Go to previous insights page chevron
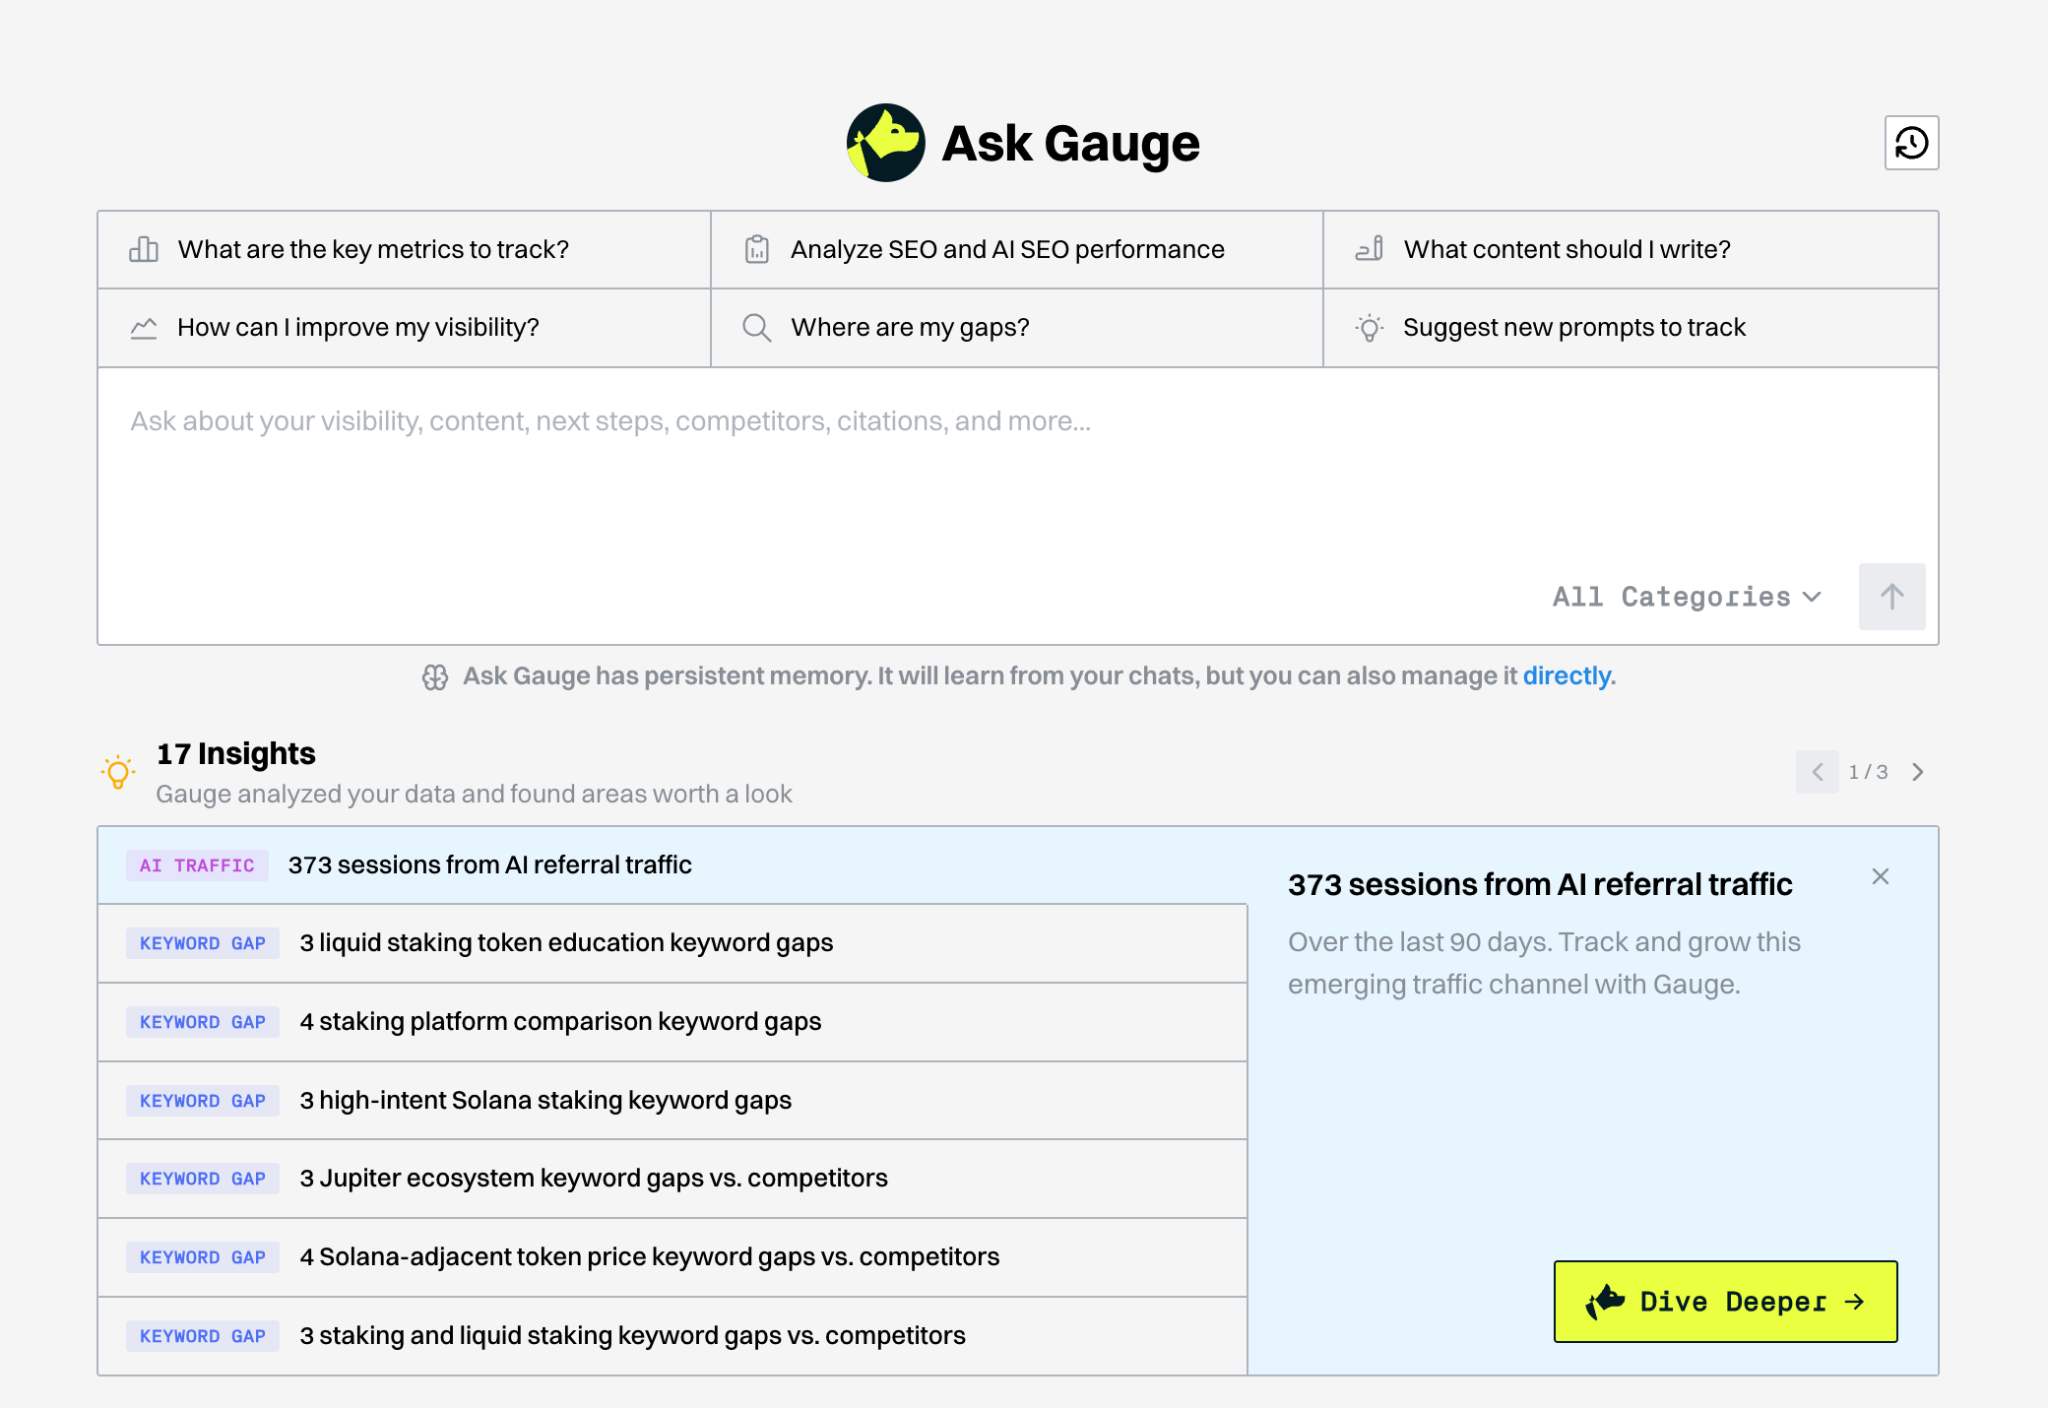The image size is (2048, 1408). click(1817, 772)
